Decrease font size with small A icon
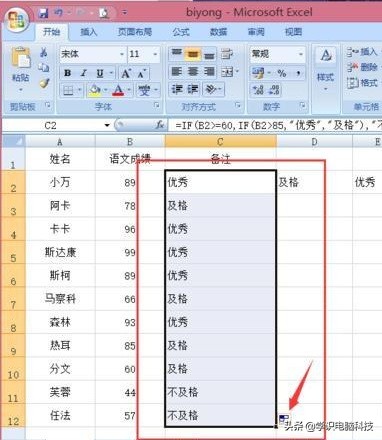 click(x=141, y=73)
